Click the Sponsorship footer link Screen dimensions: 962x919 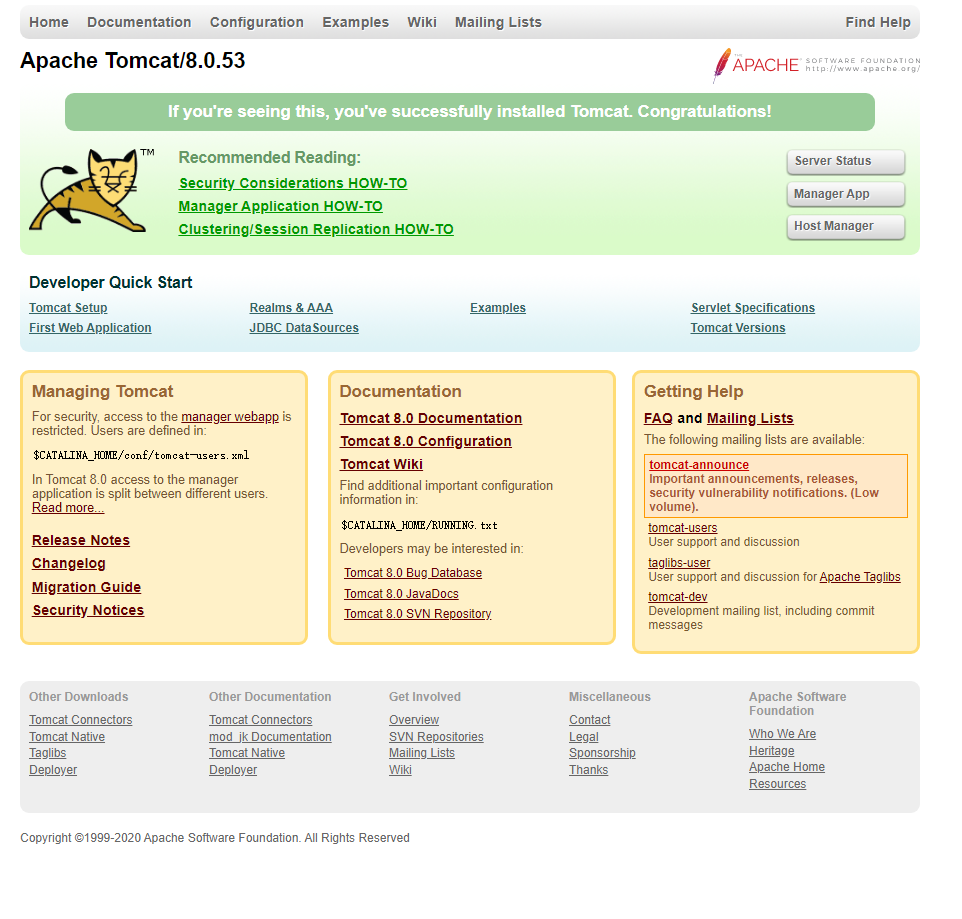[602, 753]
